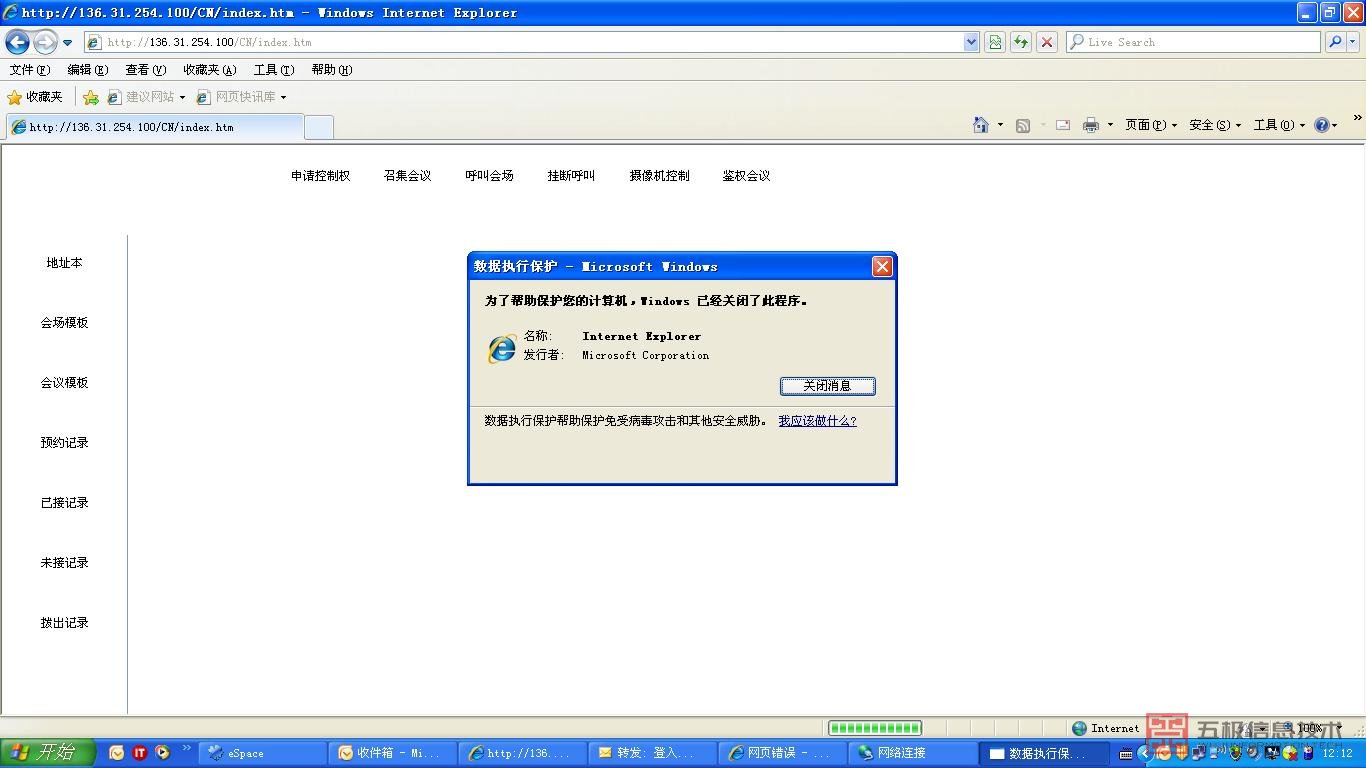Open 预约记录 in the left sidebar
The width and height of the screenshot is (1366, 768).
tap(65, 443)
